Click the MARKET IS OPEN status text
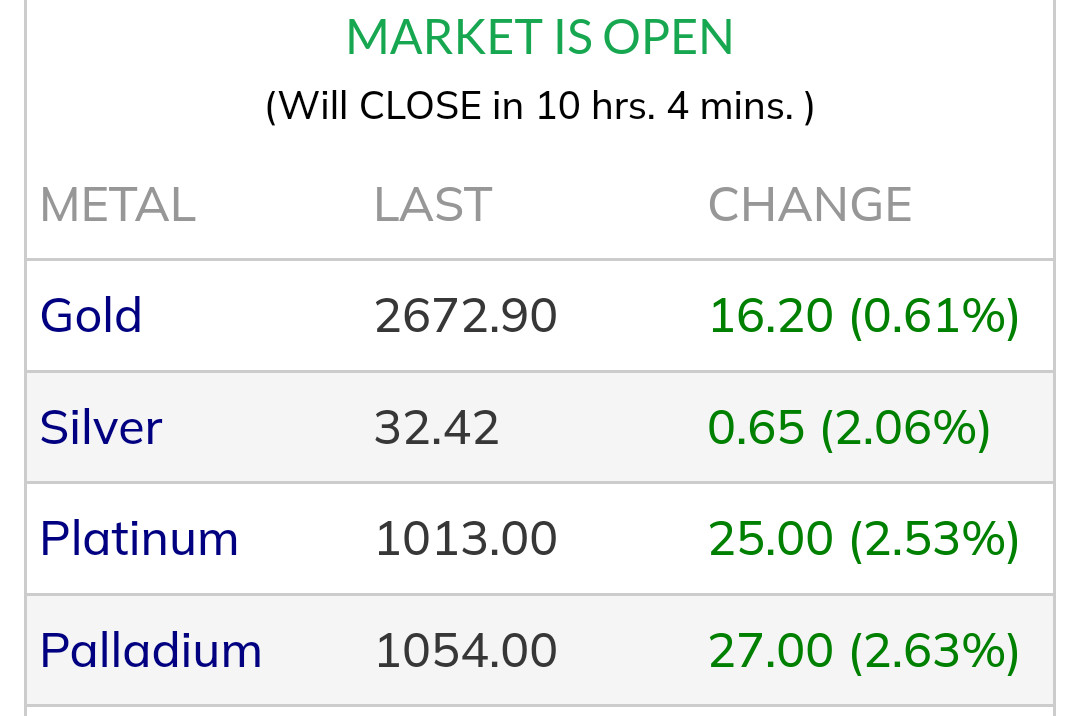Viewport: 1080px width, 716px height. click(x=540, y=38)
